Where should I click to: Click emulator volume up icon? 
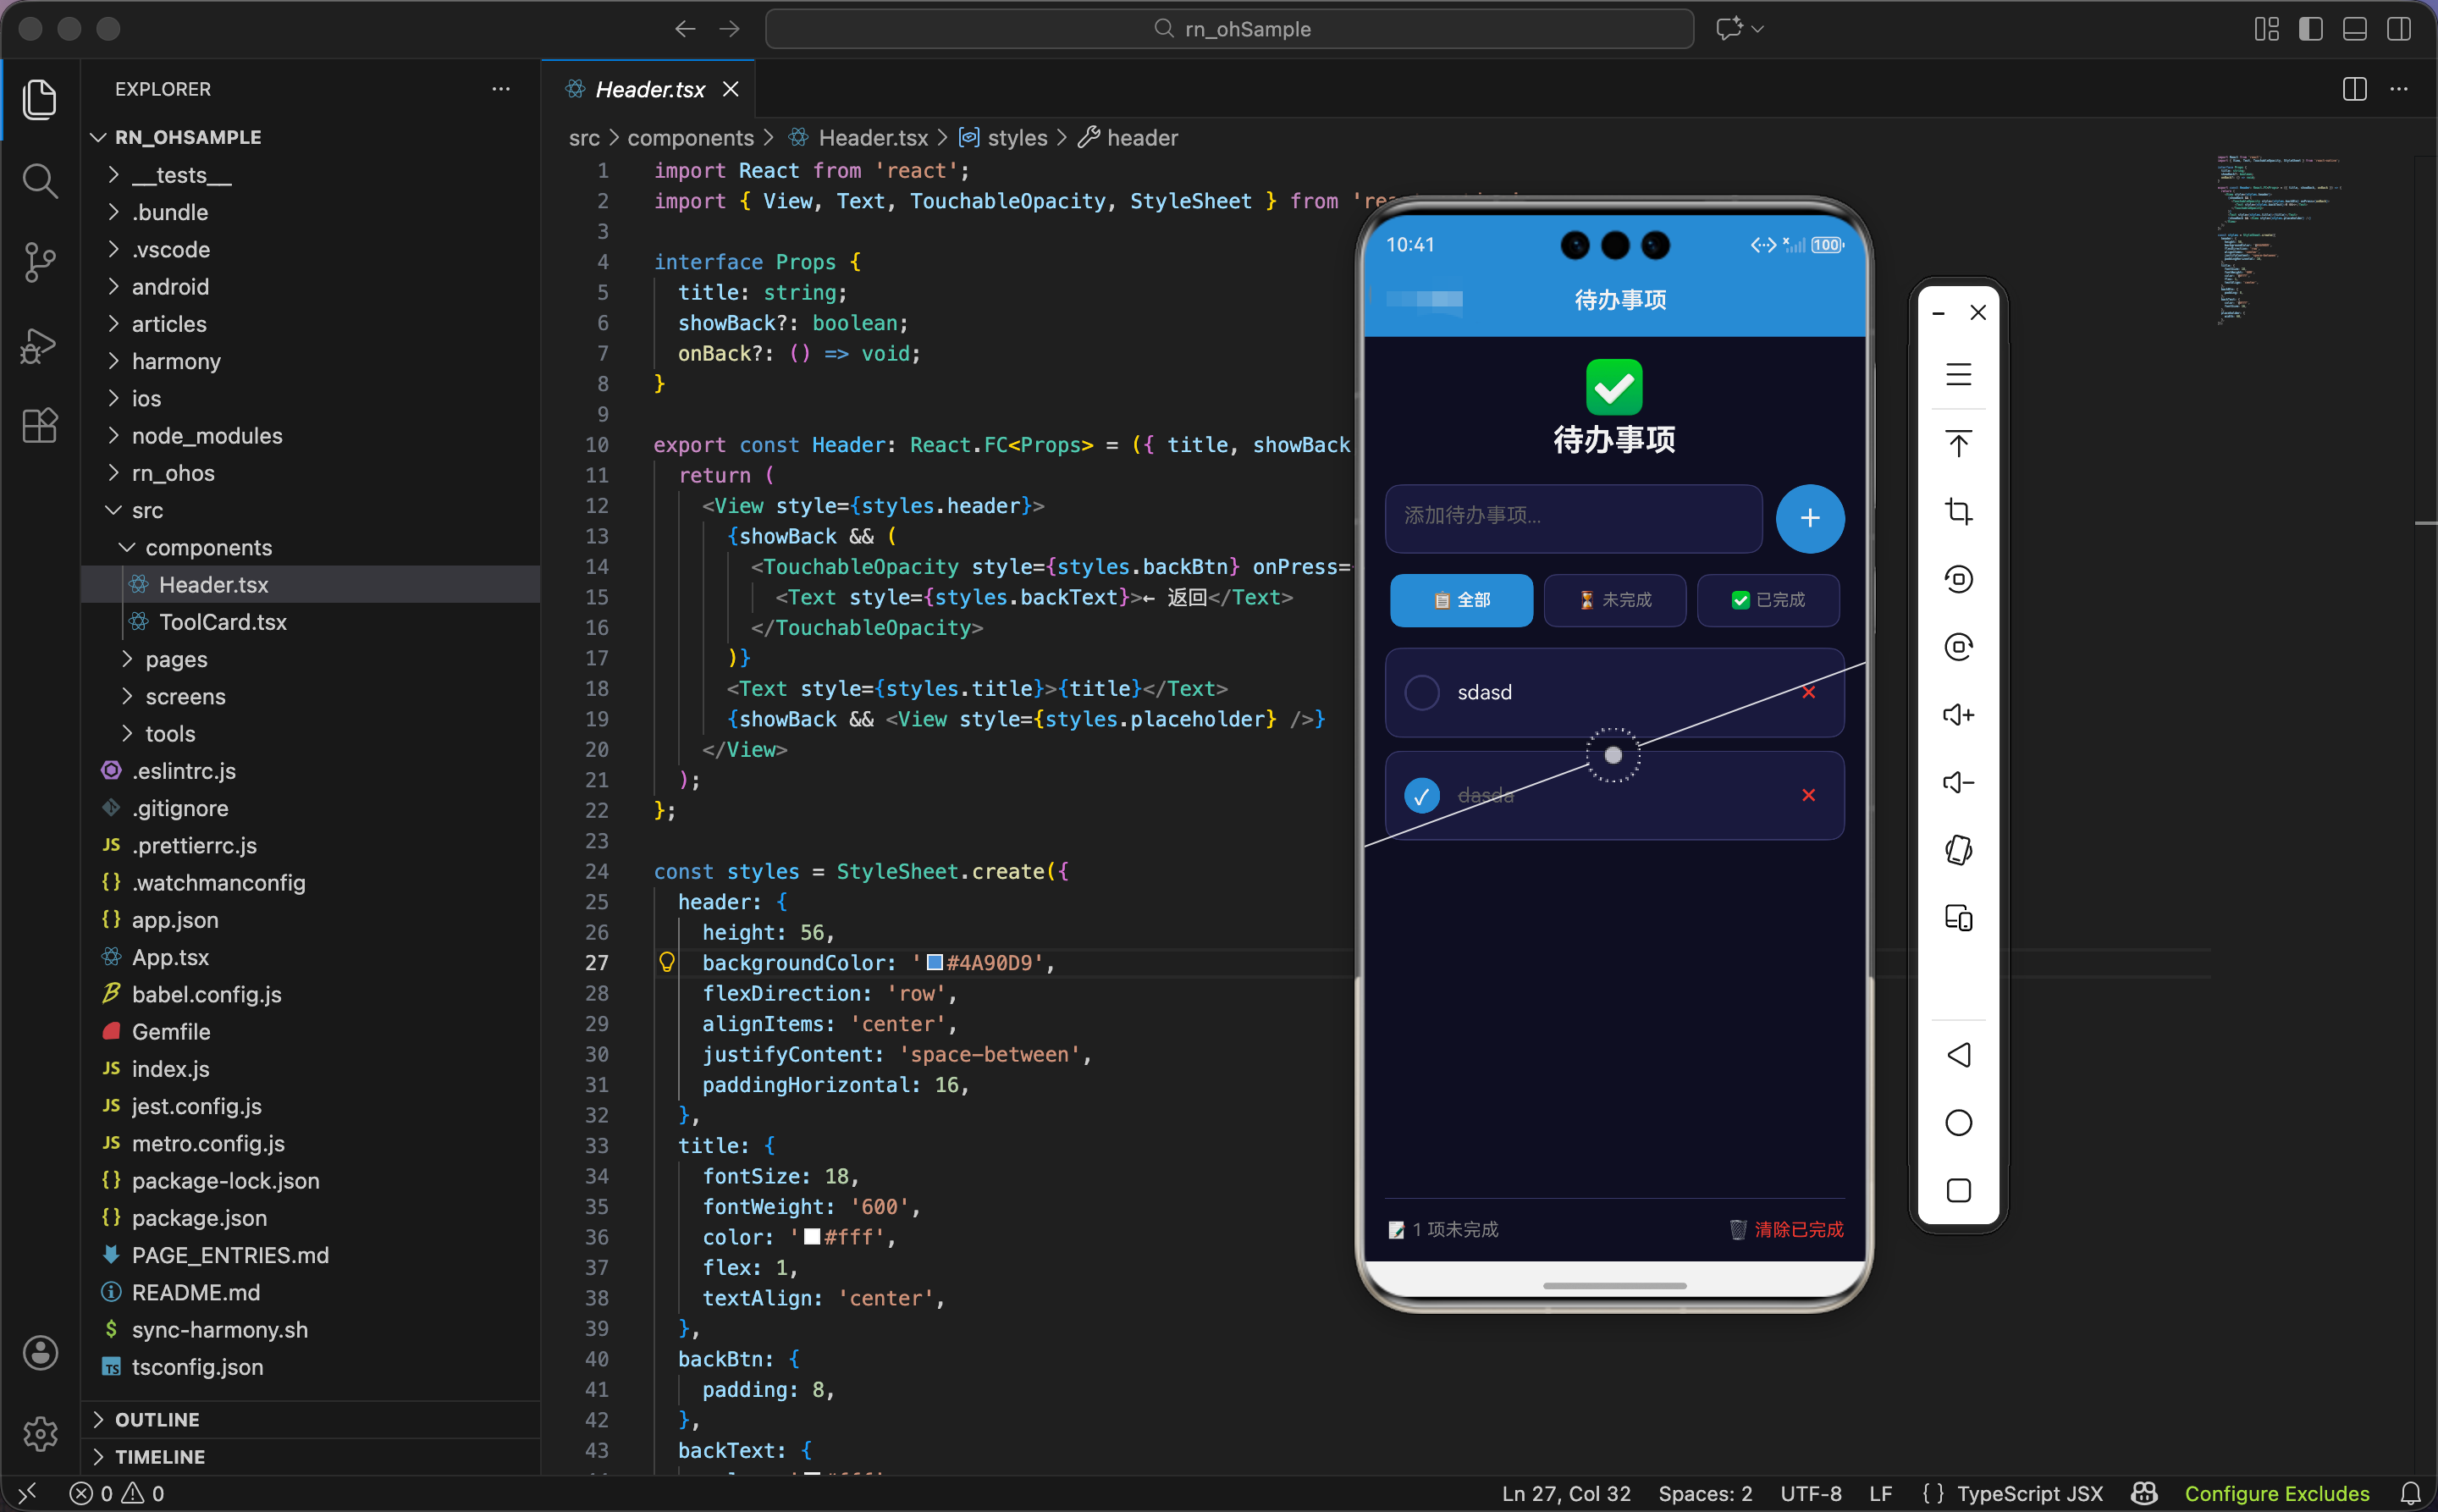point(1958,714)
